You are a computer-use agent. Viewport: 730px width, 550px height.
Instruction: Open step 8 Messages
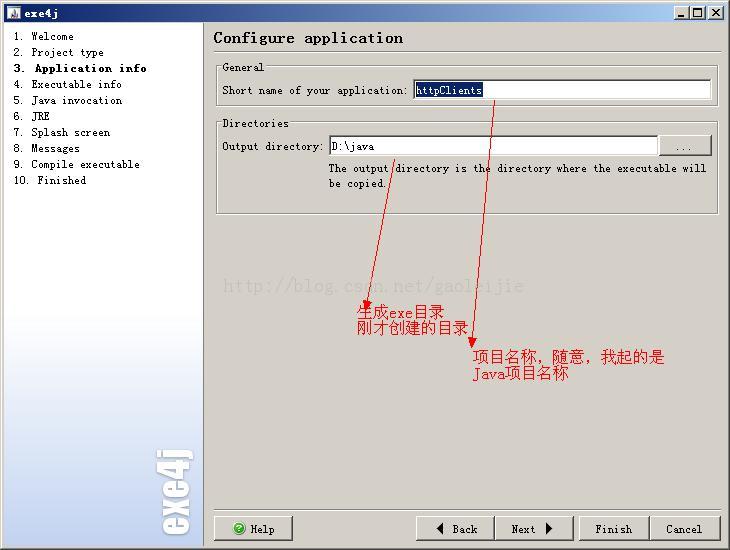click(46, 148)
